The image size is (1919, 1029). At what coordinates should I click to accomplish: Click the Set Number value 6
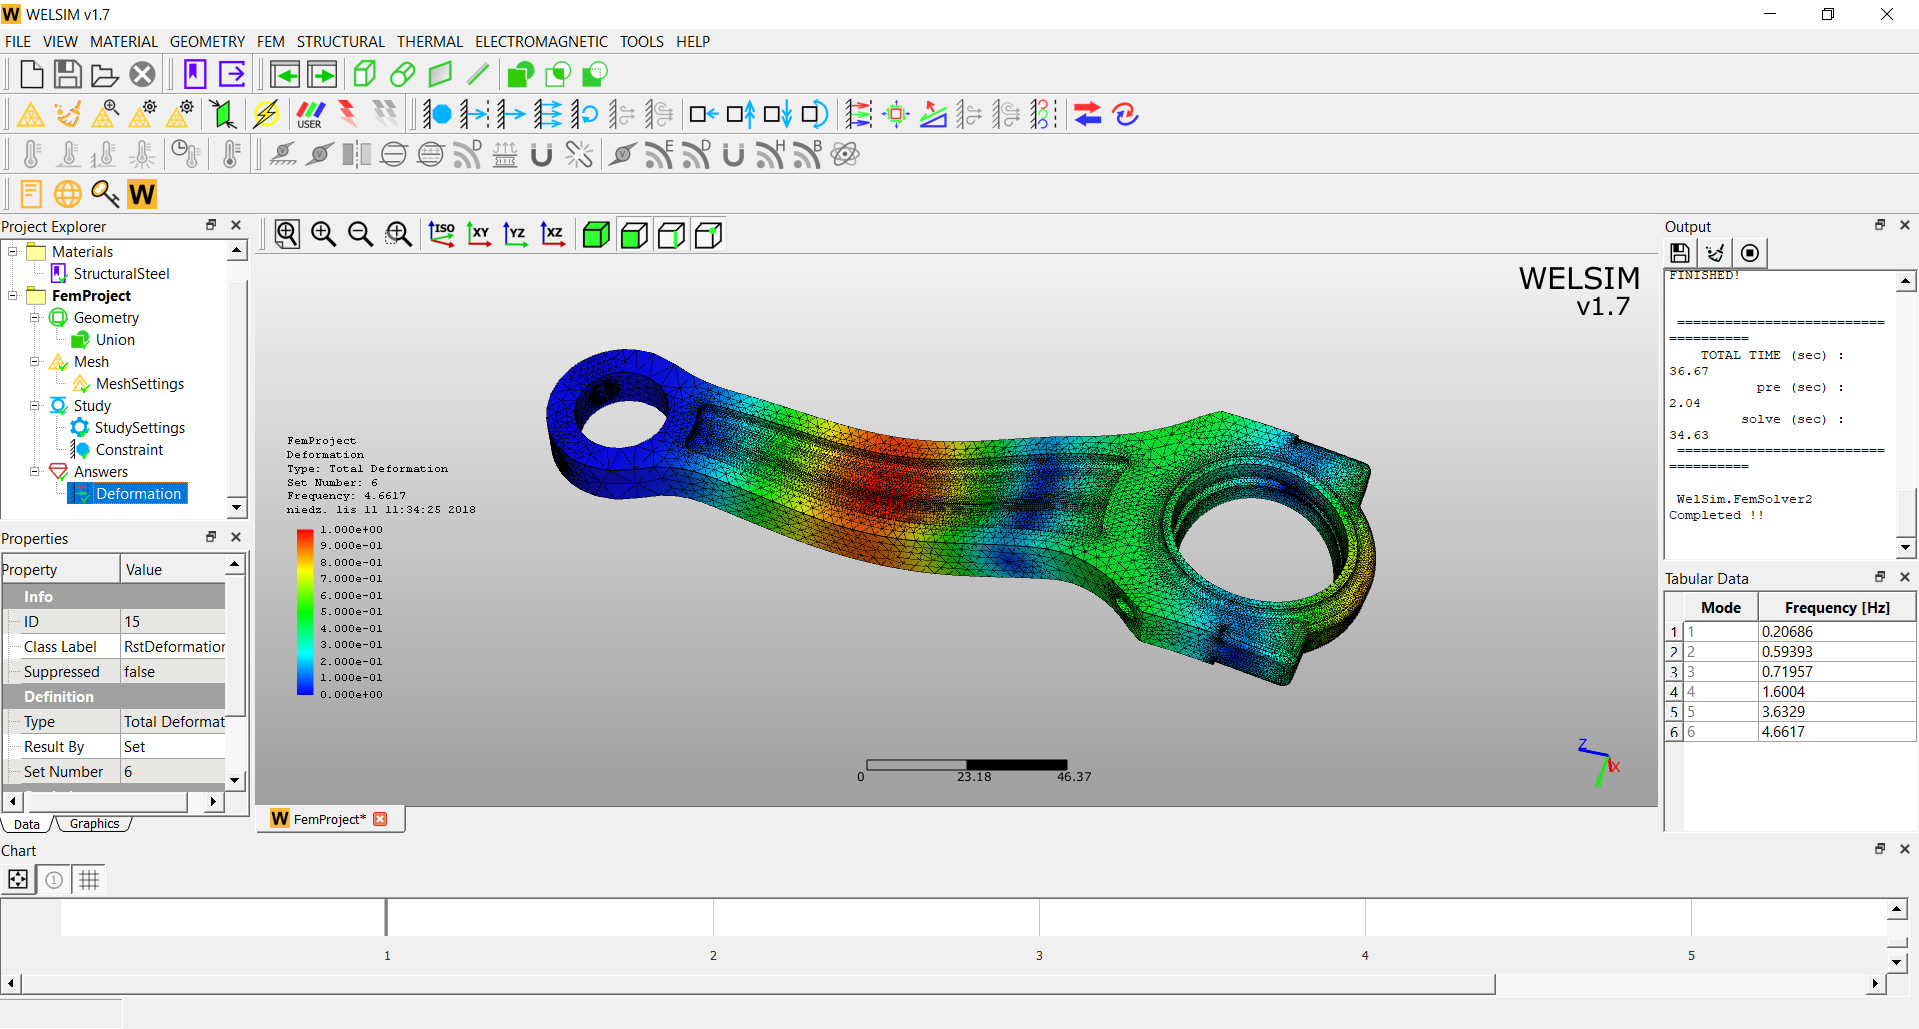(173, 772)
